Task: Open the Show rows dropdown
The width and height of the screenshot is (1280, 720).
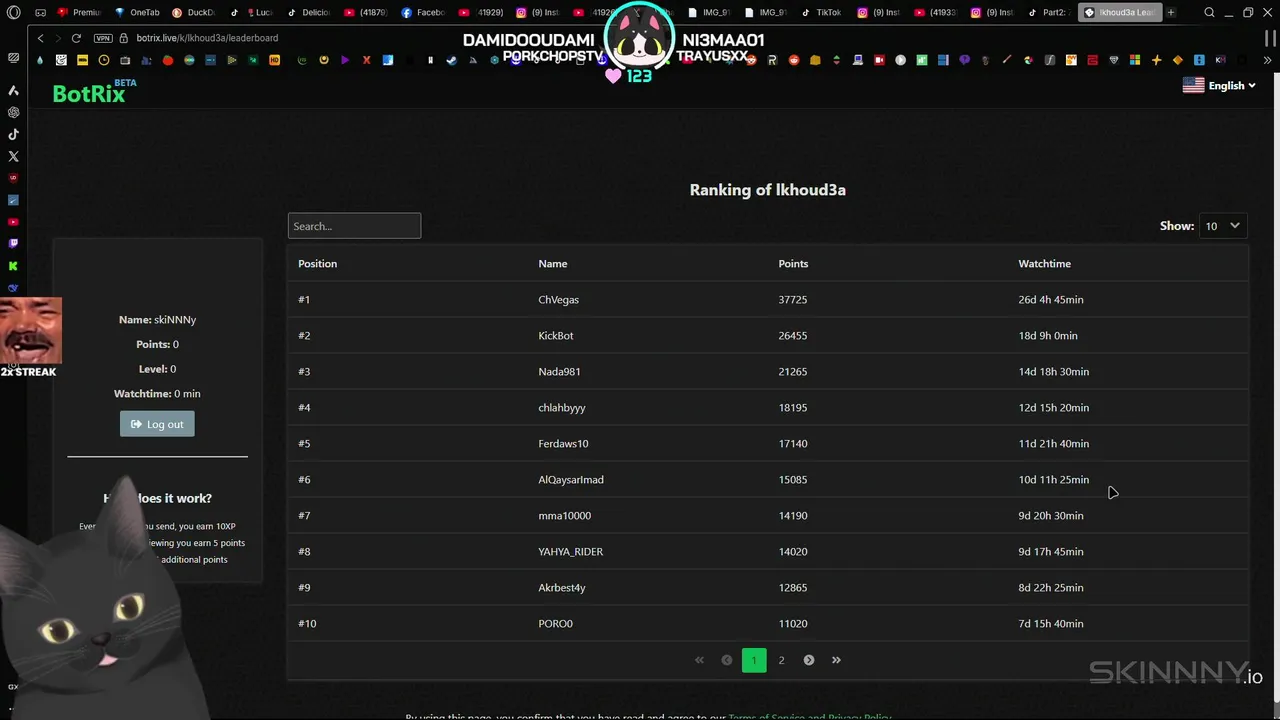Action: (1223, 226)
